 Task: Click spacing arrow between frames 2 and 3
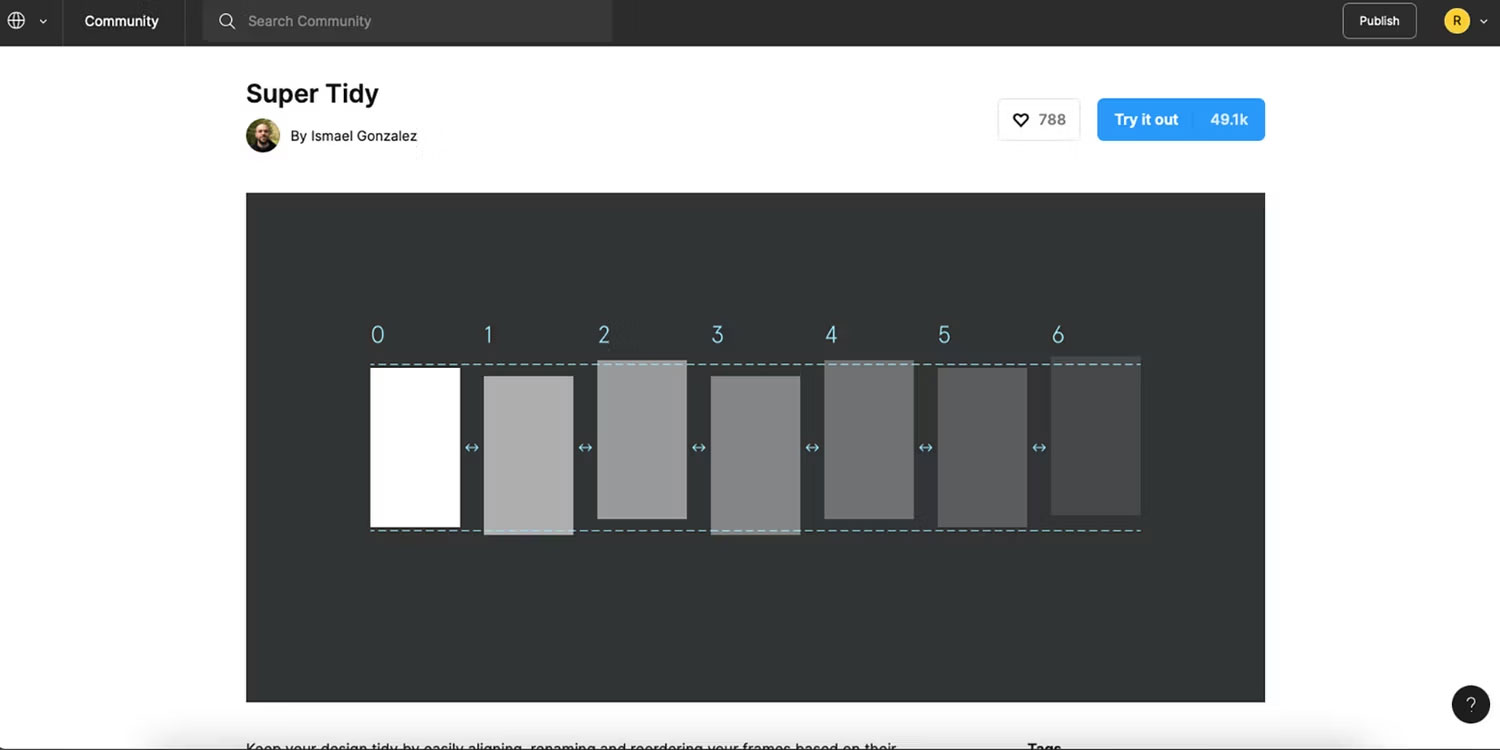(x=699, y=448)
